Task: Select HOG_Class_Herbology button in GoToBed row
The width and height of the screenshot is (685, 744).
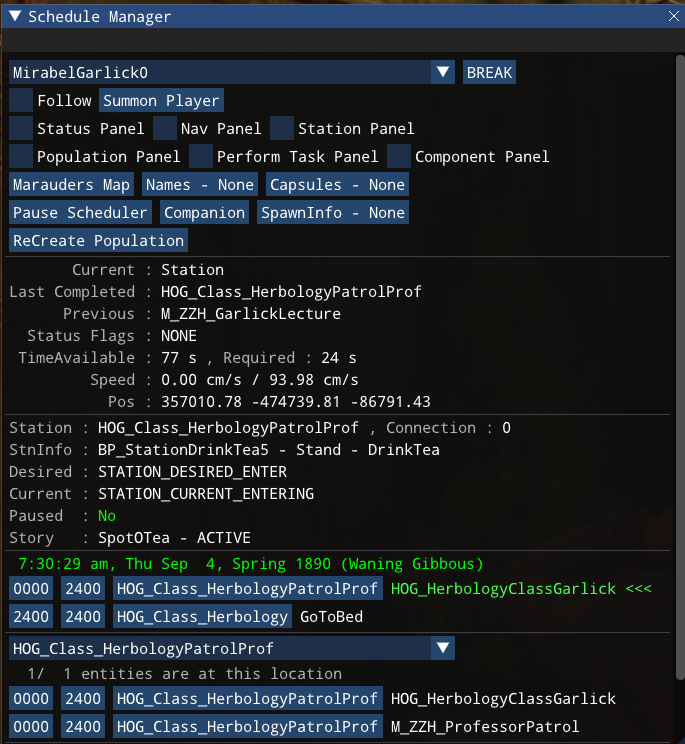Action: click(x=203, y=616)
